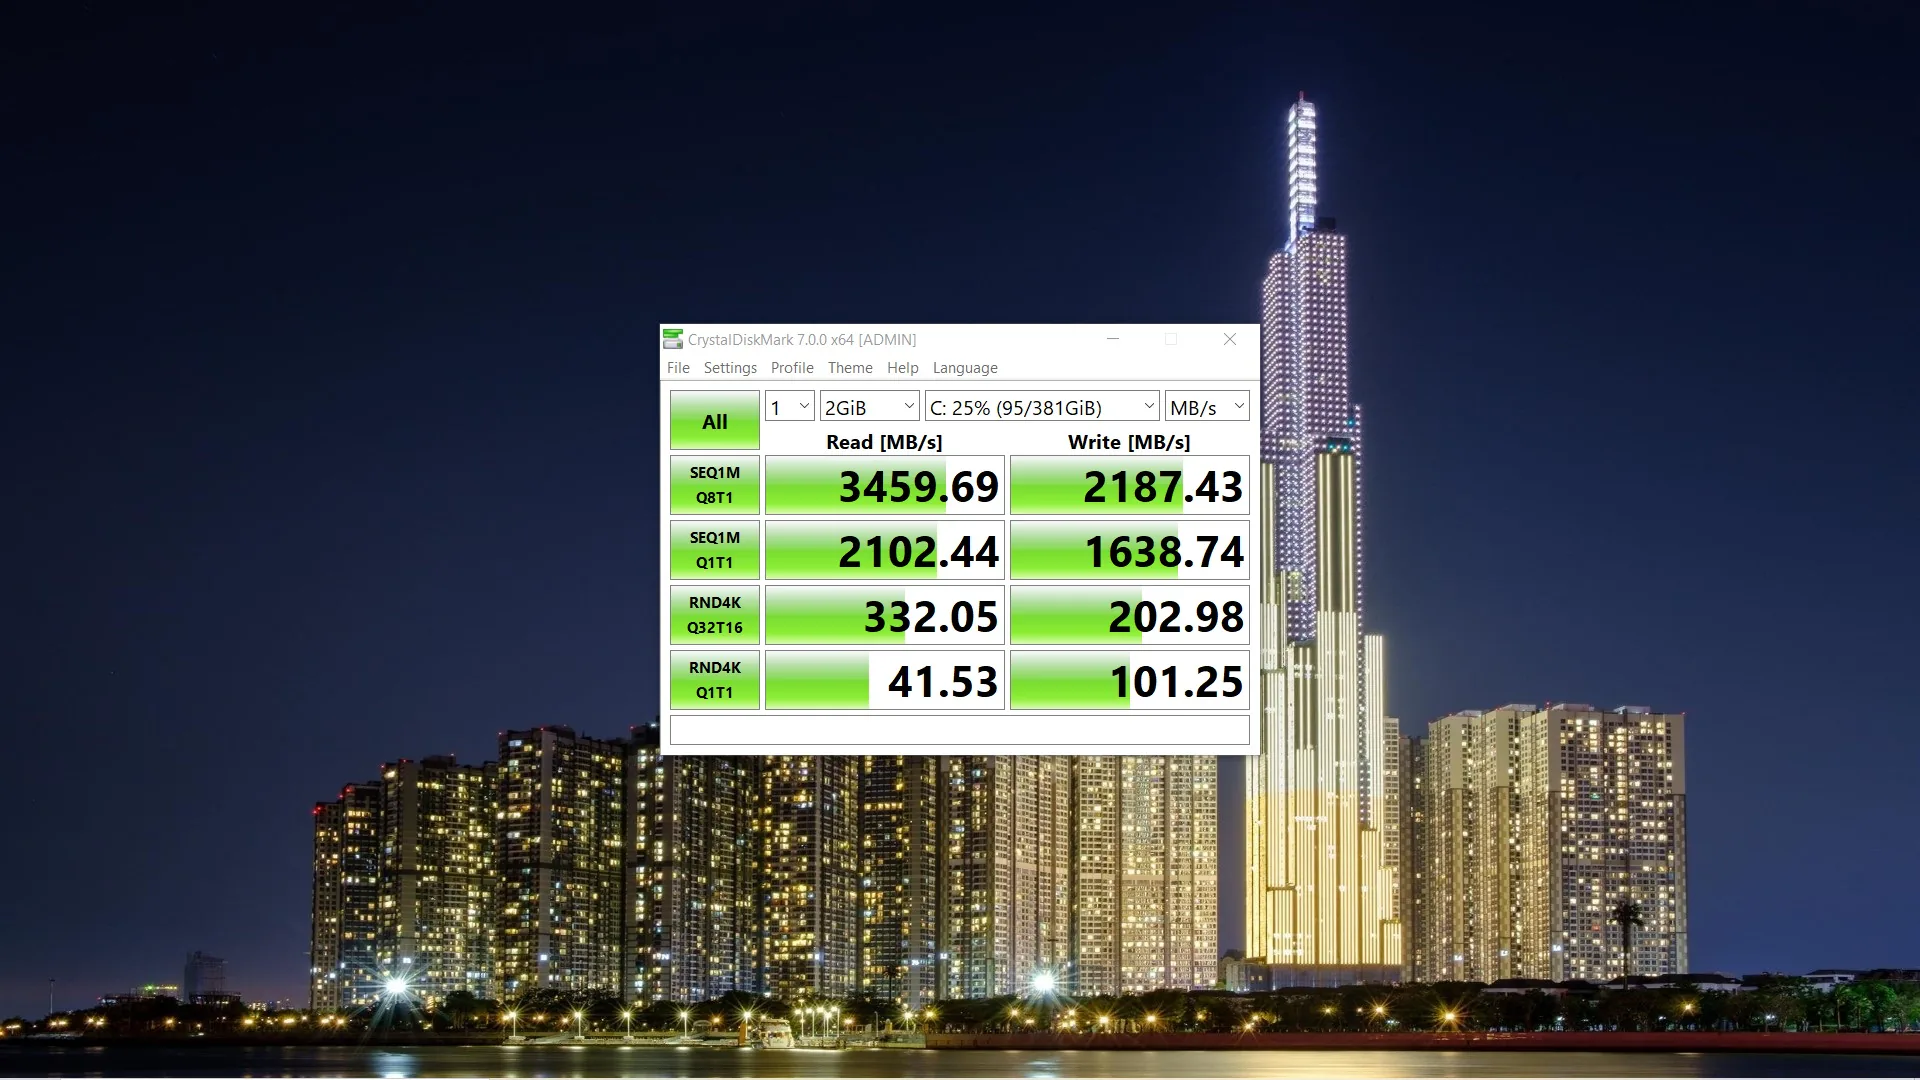Start the SEQ1M Q1T1 test

(714, 550)
